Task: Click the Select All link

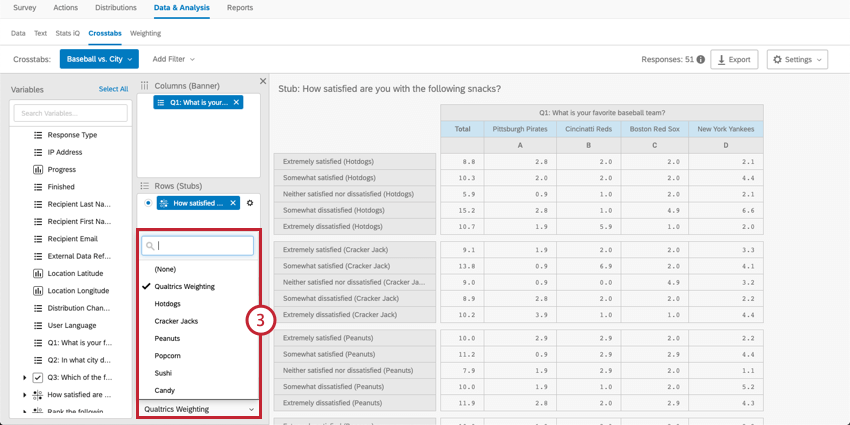Action: [x=113, y=89]
